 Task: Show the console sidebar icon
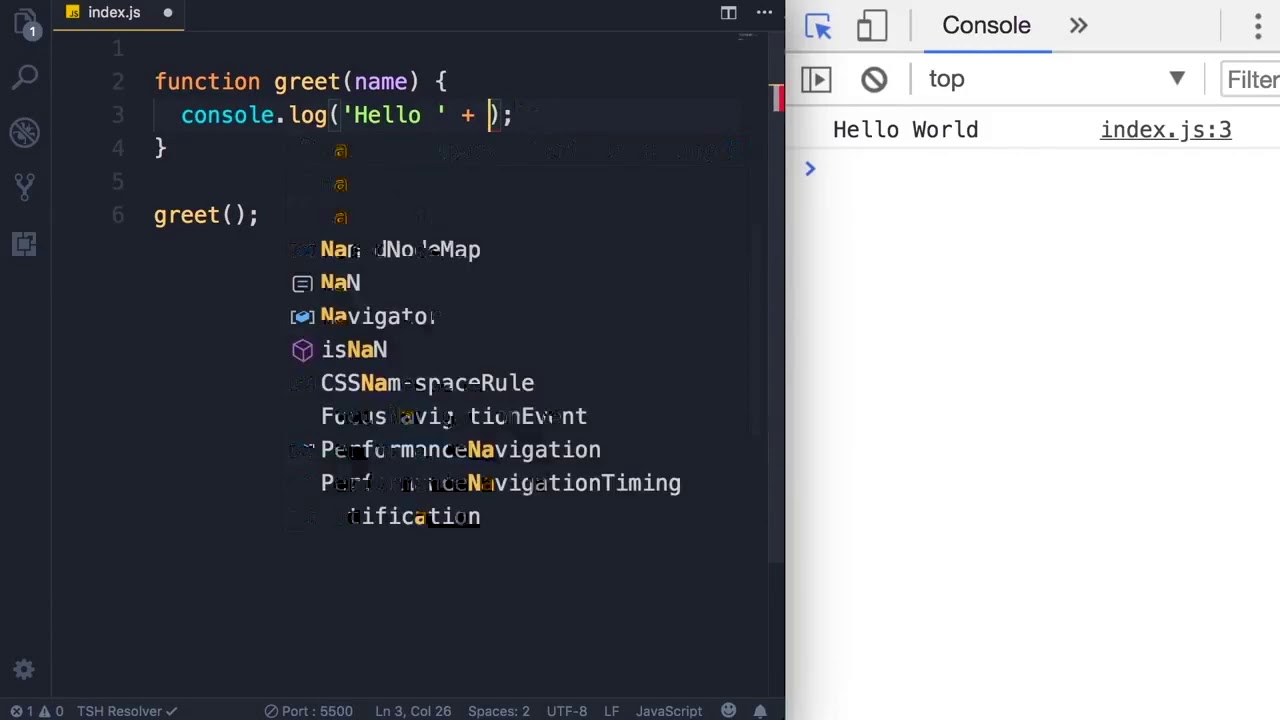[x=816, y=79]
